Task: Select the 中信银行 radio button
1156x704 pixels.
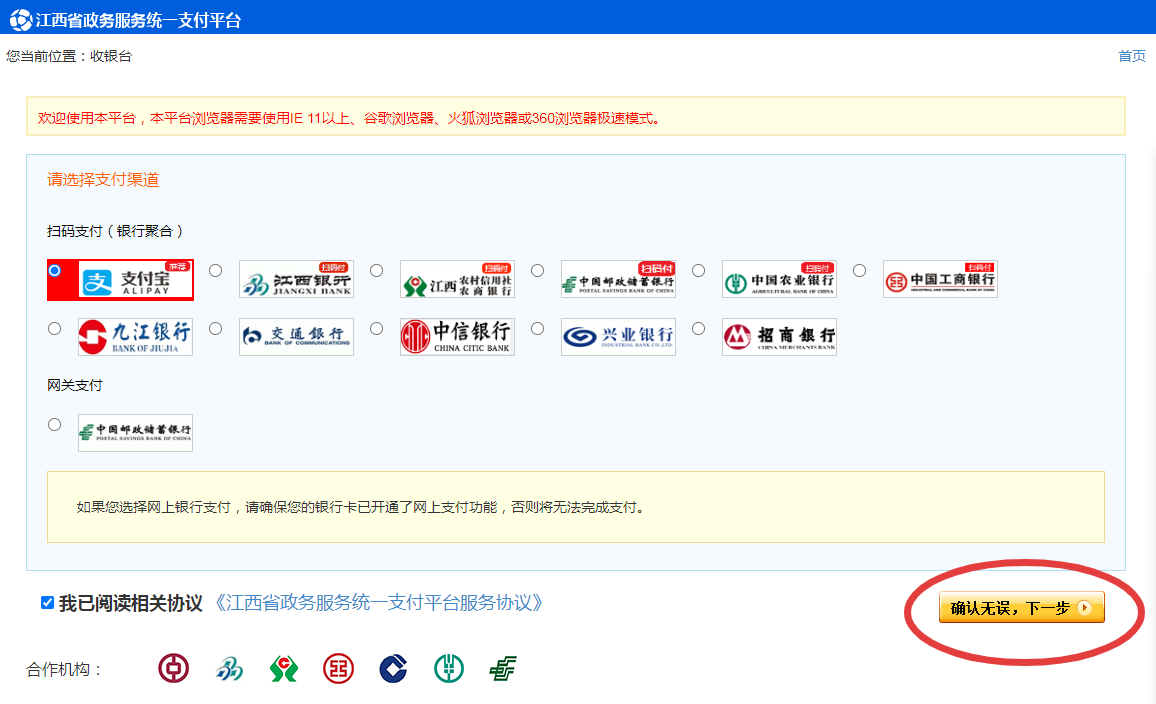Action: (x=377, y=329)
